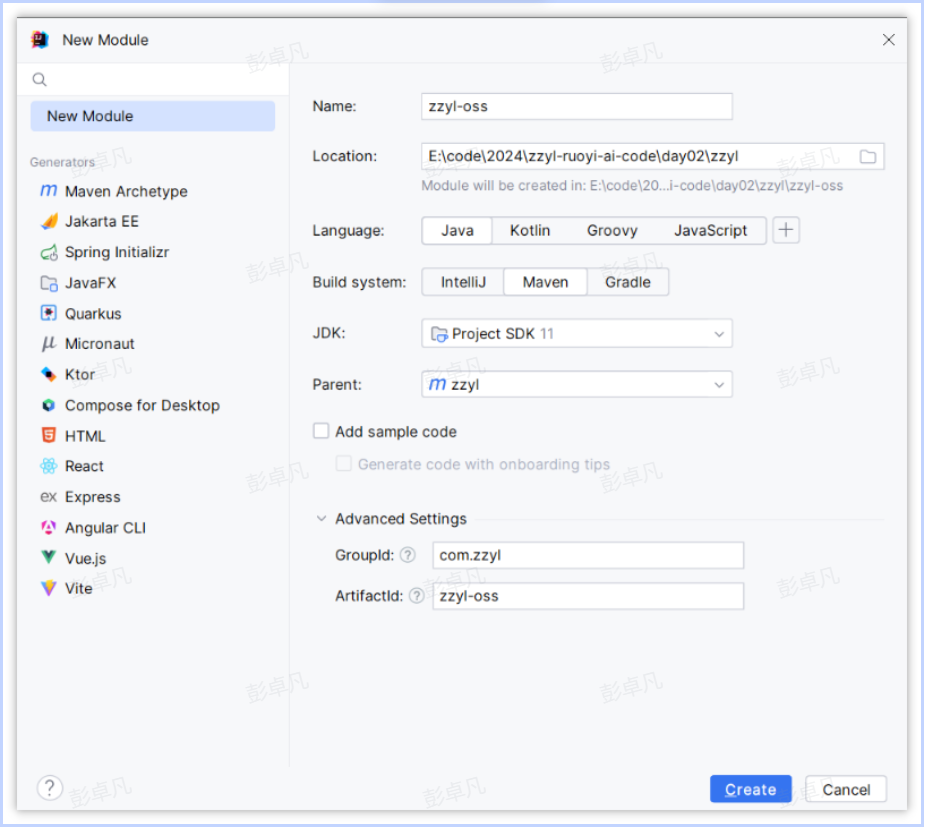
Task: Choose Maven build system
Action: click(x=545, y=282)
